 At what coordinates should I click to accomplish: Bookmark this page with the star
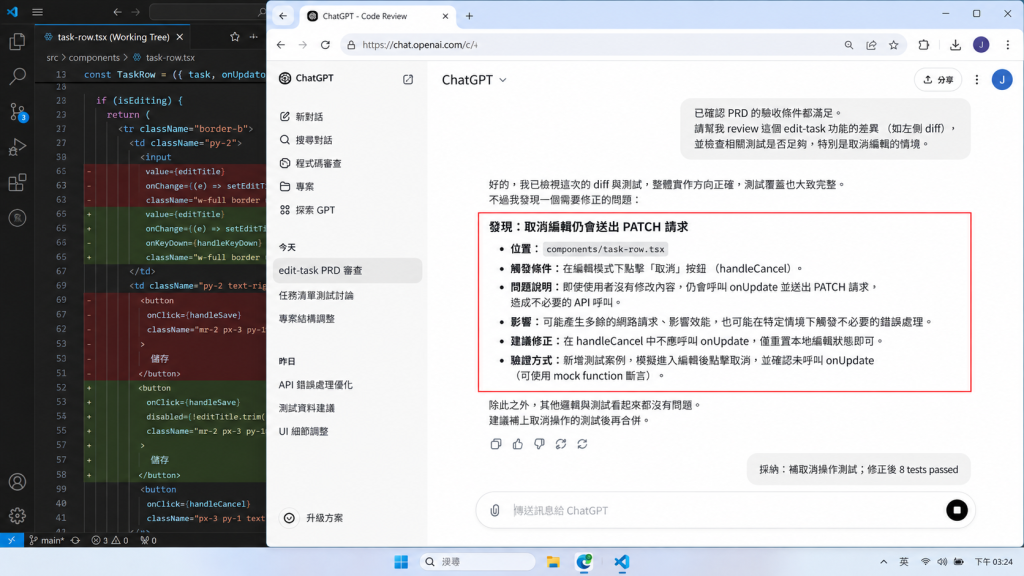(x=893, y=44)
